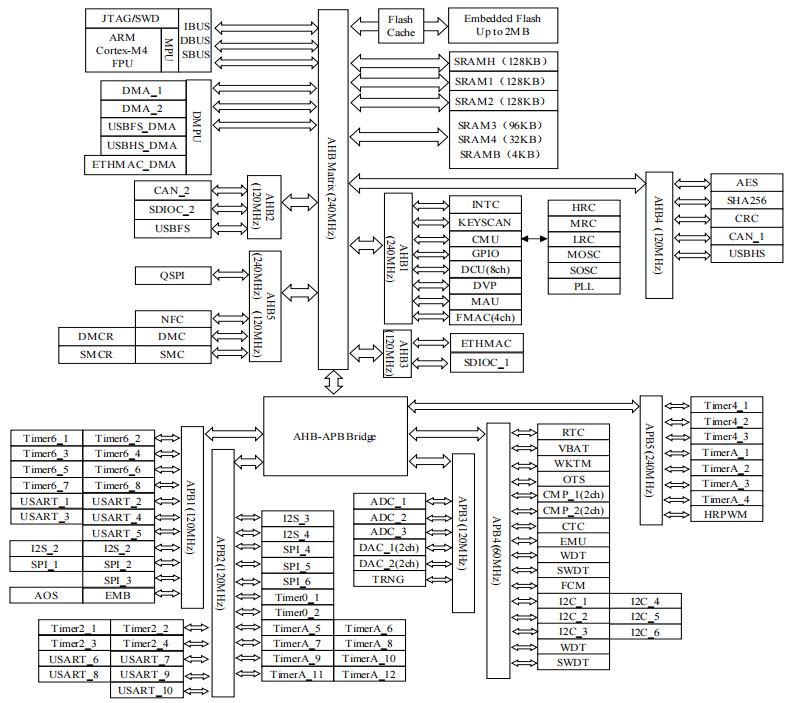This screenshot has height=703, width=789.
Task: Click the GPIO block
Action: point(485,254)
